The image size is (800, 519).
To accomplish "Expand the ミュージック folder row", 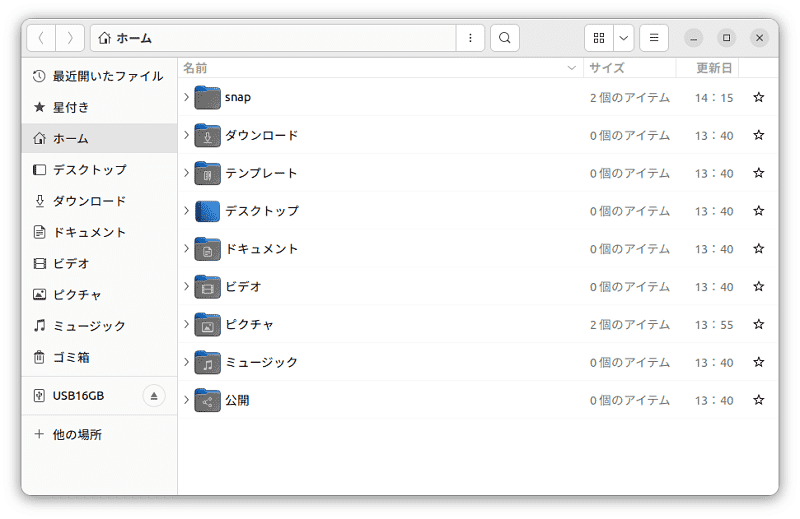I will point(186,361).
